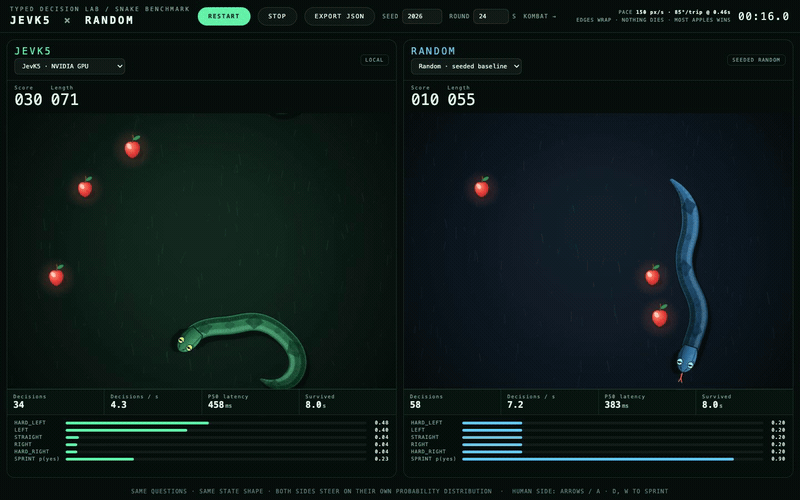Click the RESTART button
Screen dimensions: 800x500
(x=224, y=16)
